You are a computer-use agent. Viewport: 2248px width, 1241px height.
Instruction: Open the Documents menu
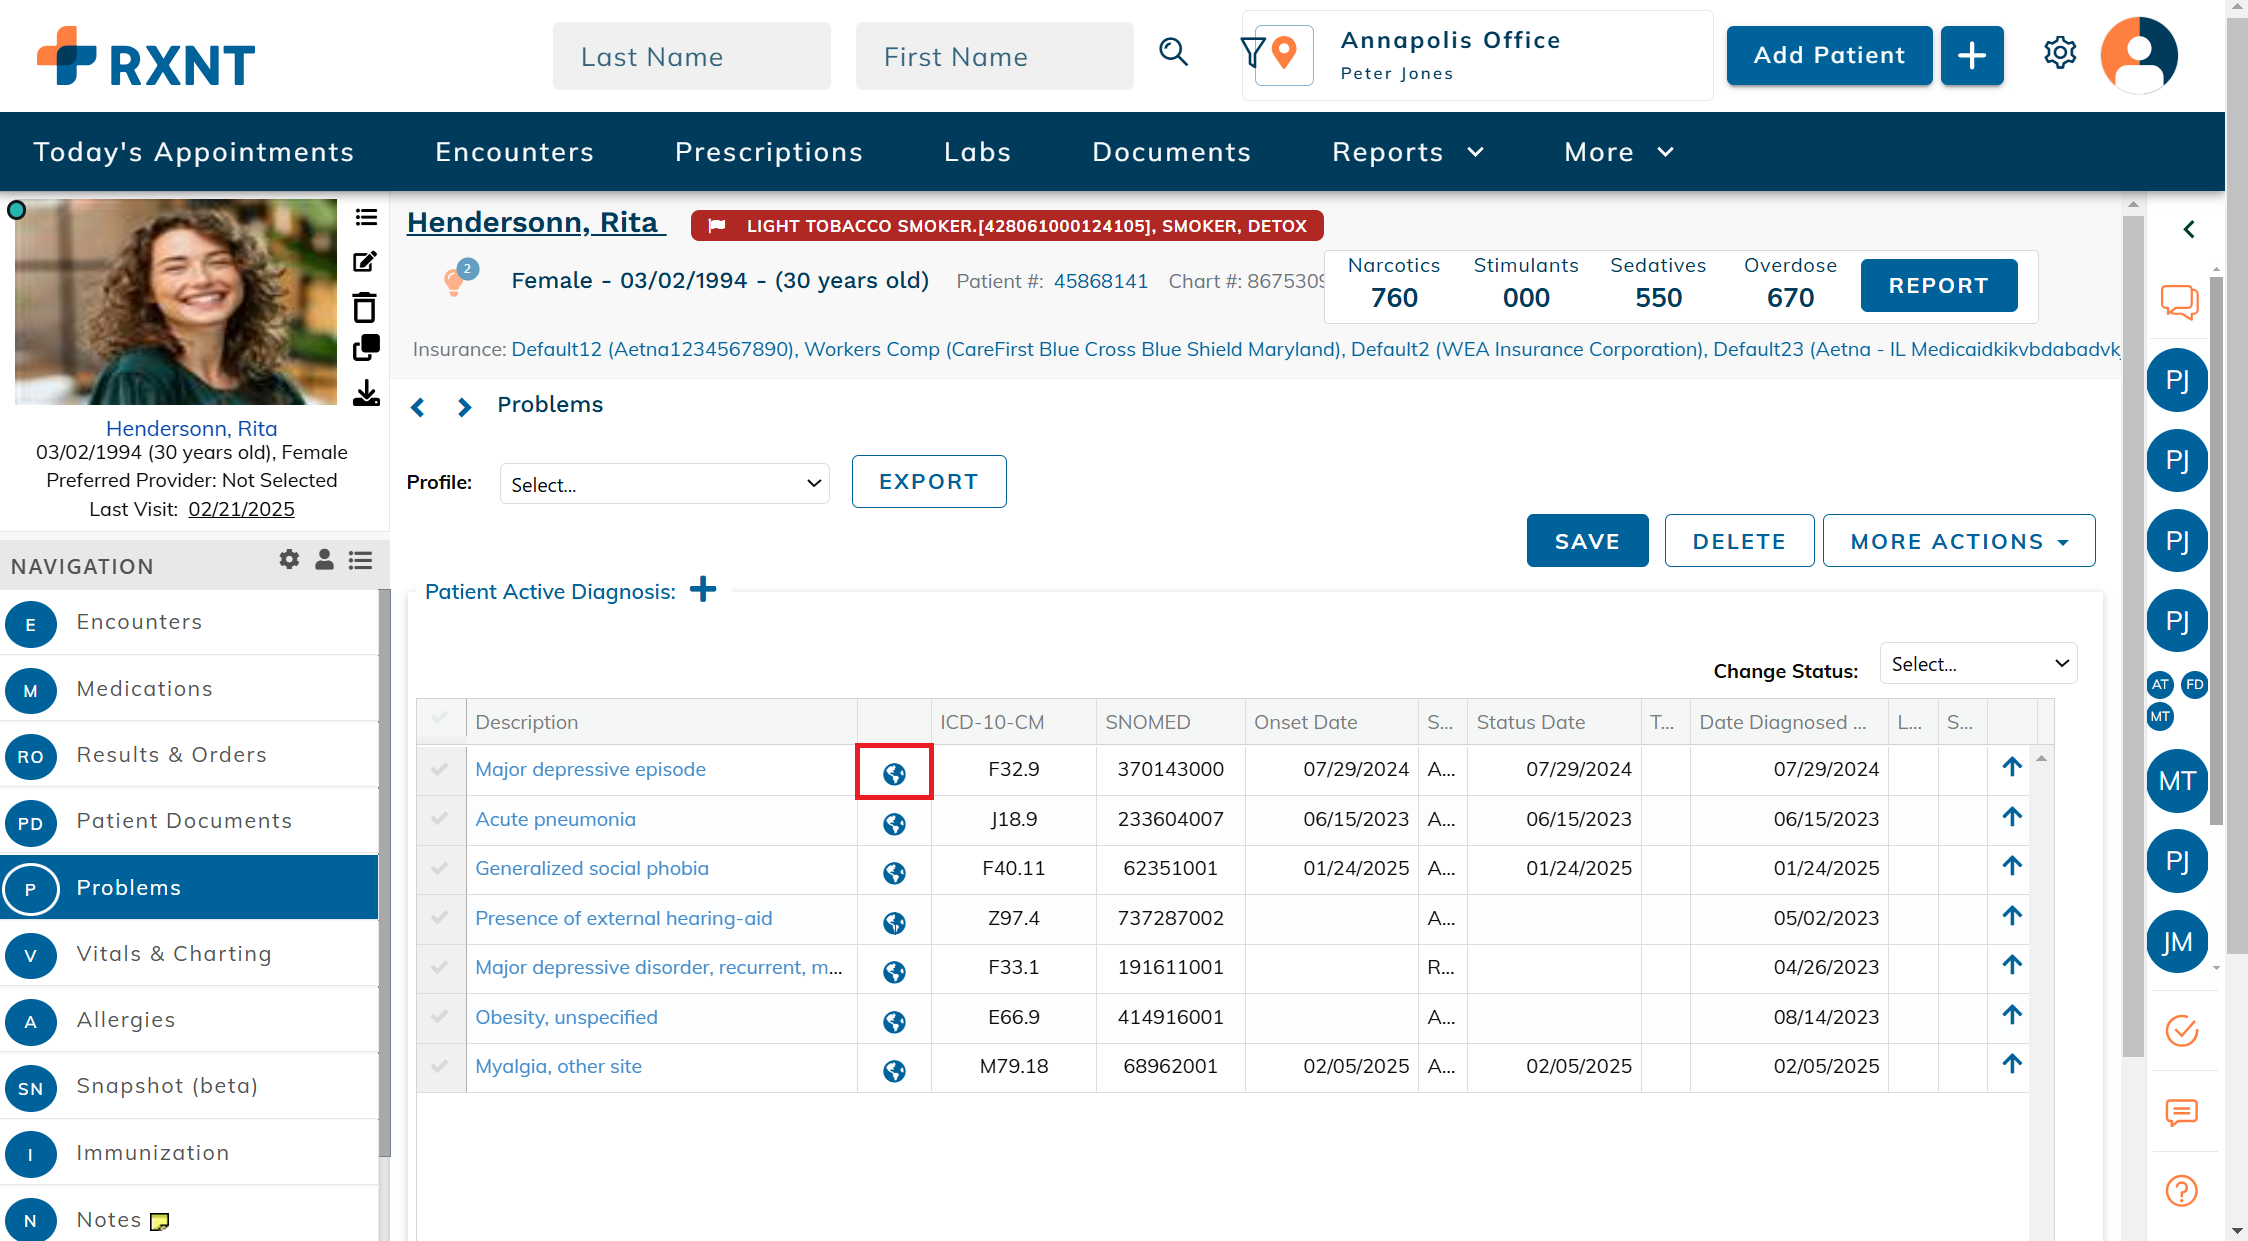coord(1171,152)
